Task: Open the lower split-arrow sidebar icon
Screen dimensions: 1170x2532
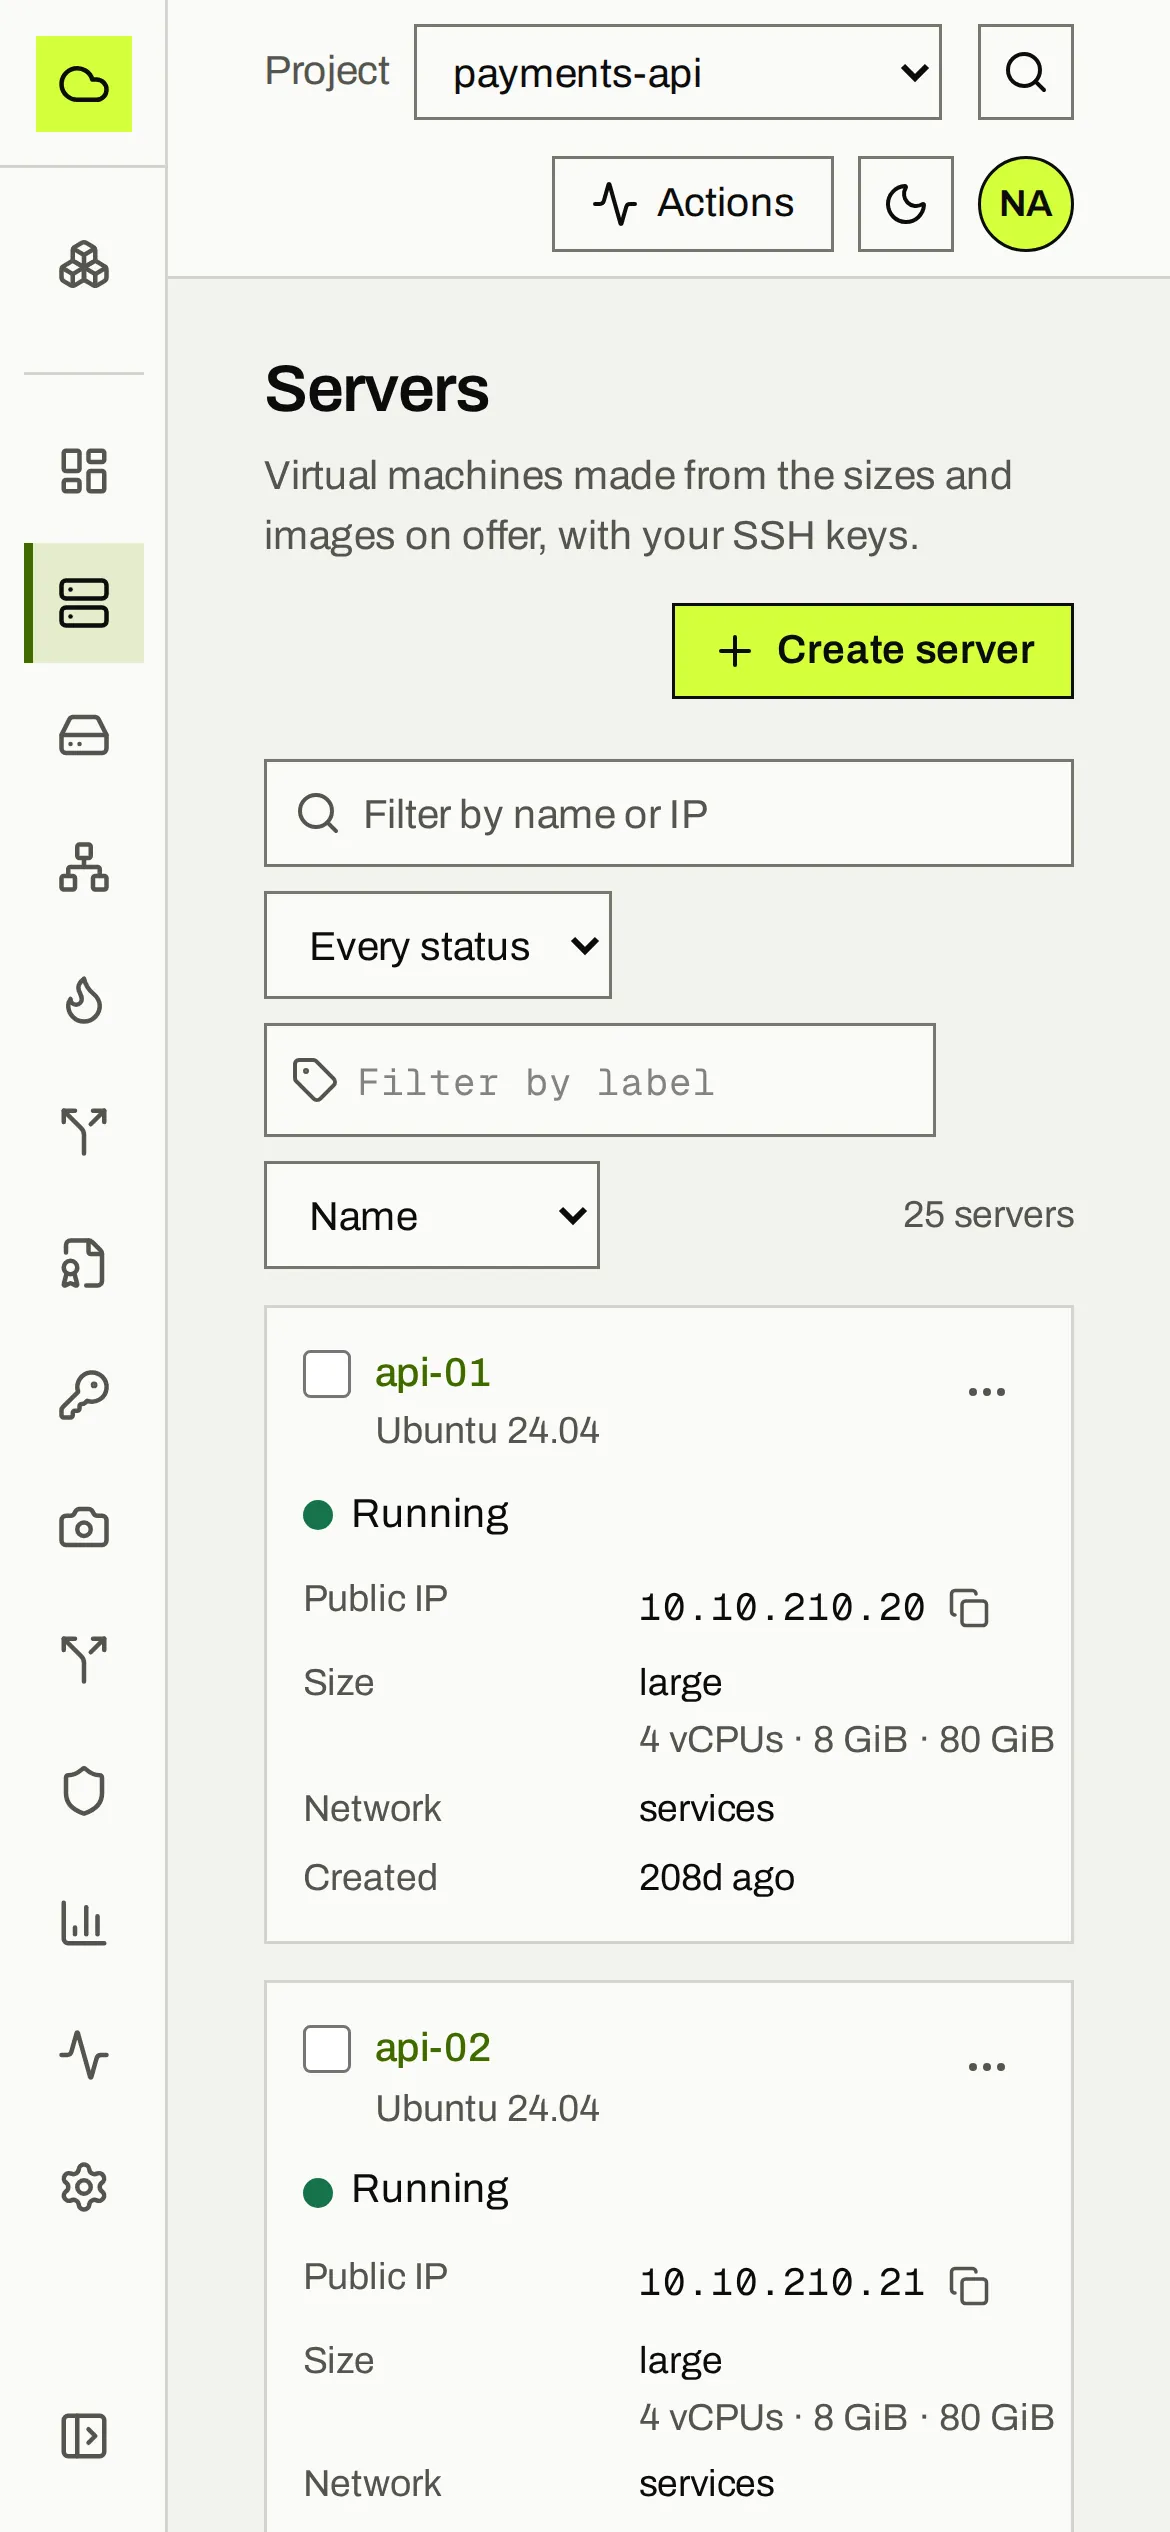Action: pyautogui.click(x=84, y=1659)
